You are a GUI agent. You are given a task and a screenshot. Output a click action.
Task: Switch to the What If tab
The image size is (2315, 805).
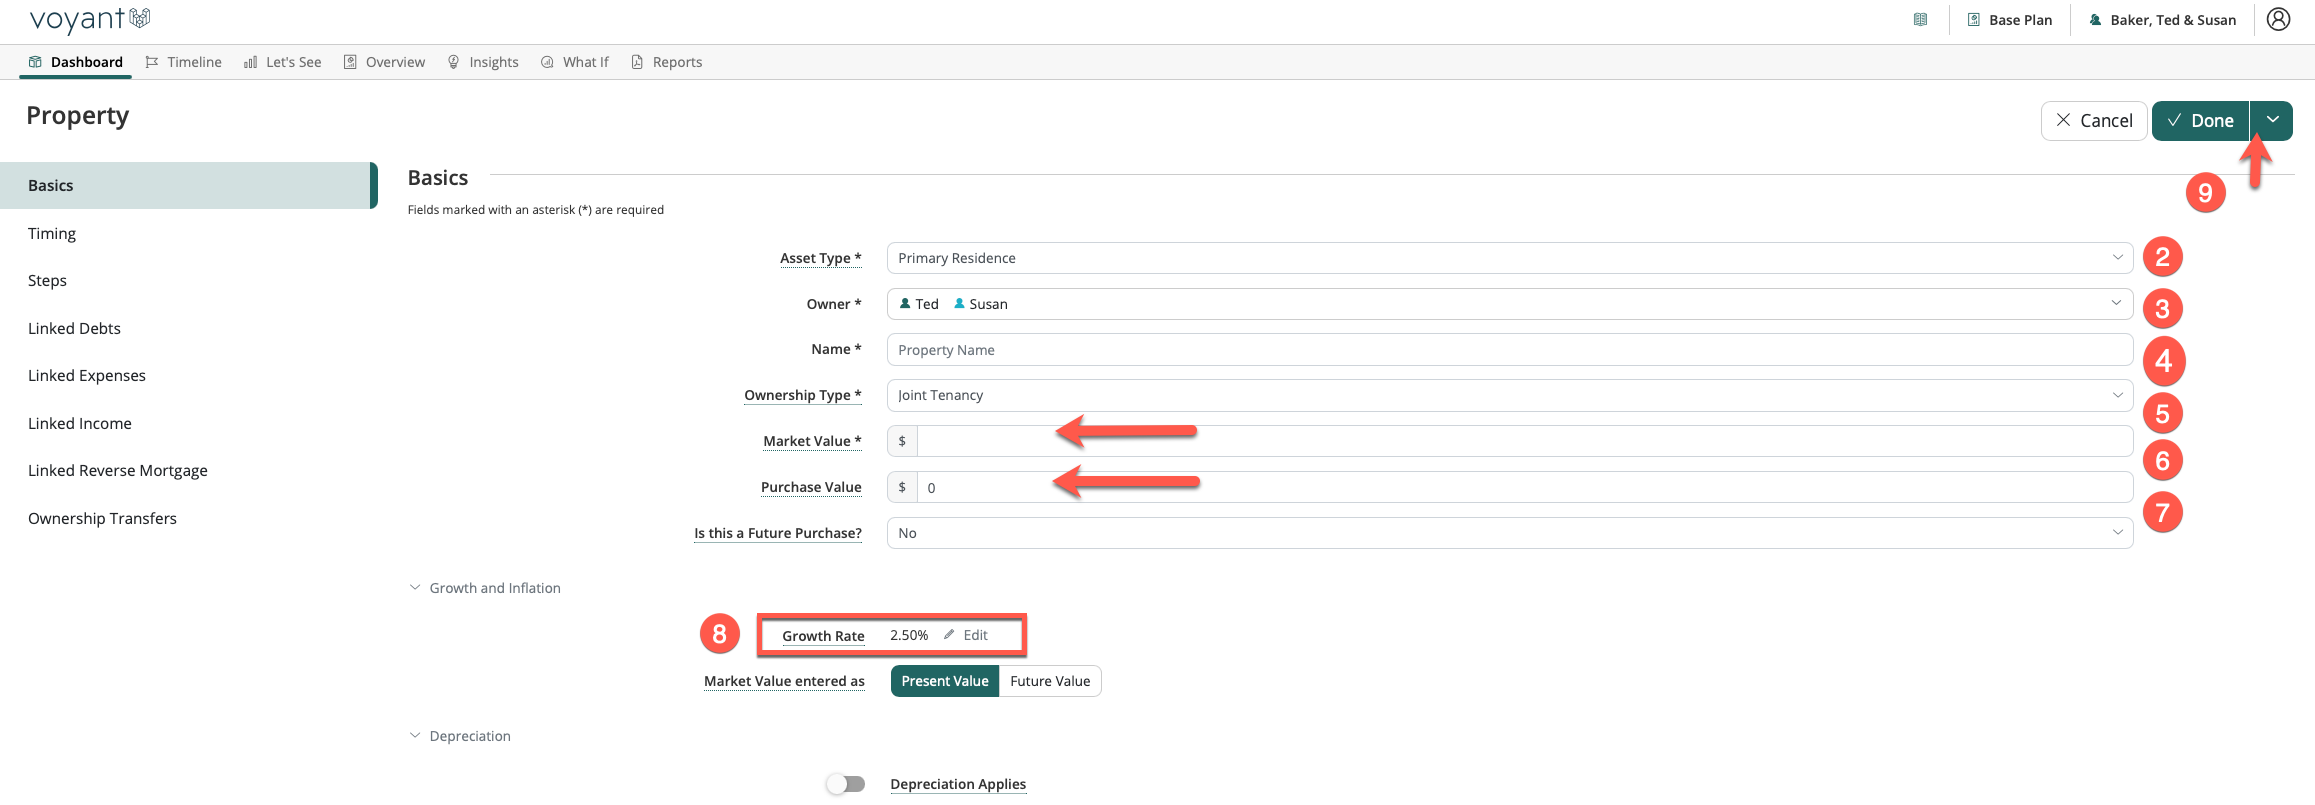[575, 62]
